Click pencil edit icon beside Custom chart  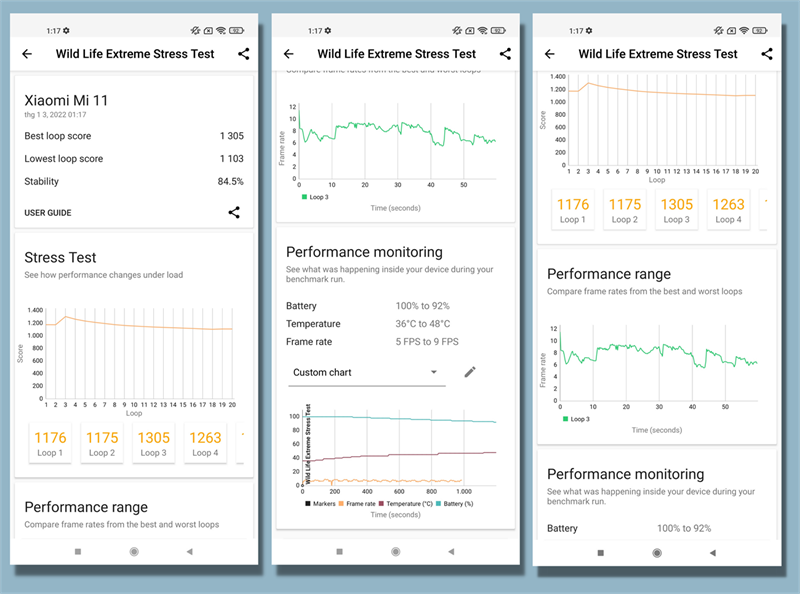tap(470, 372)
